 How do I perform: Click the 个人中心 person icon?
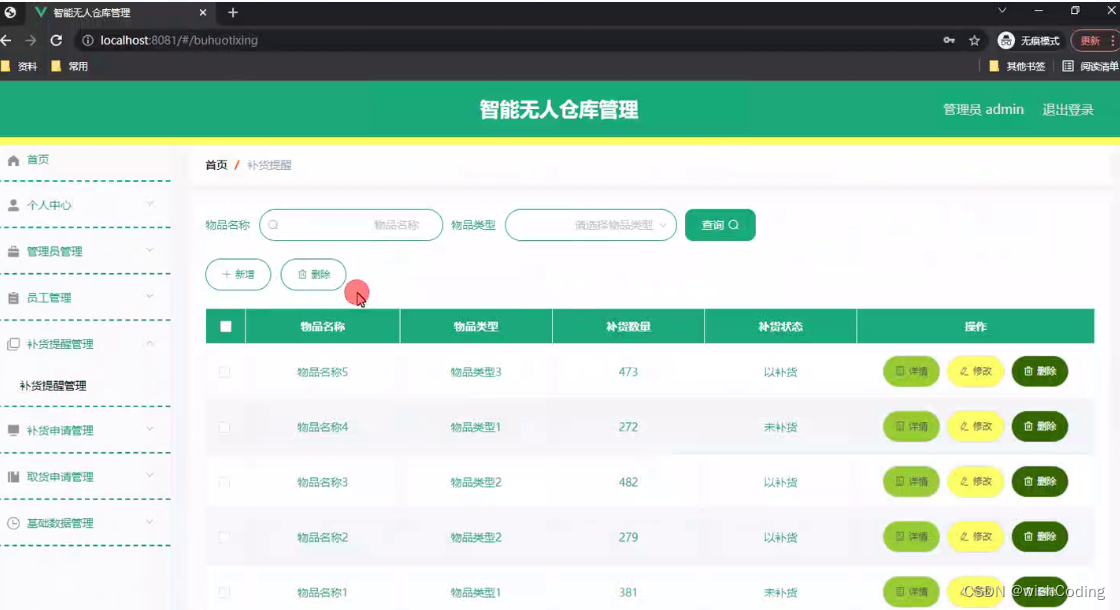tap(13, 204)
